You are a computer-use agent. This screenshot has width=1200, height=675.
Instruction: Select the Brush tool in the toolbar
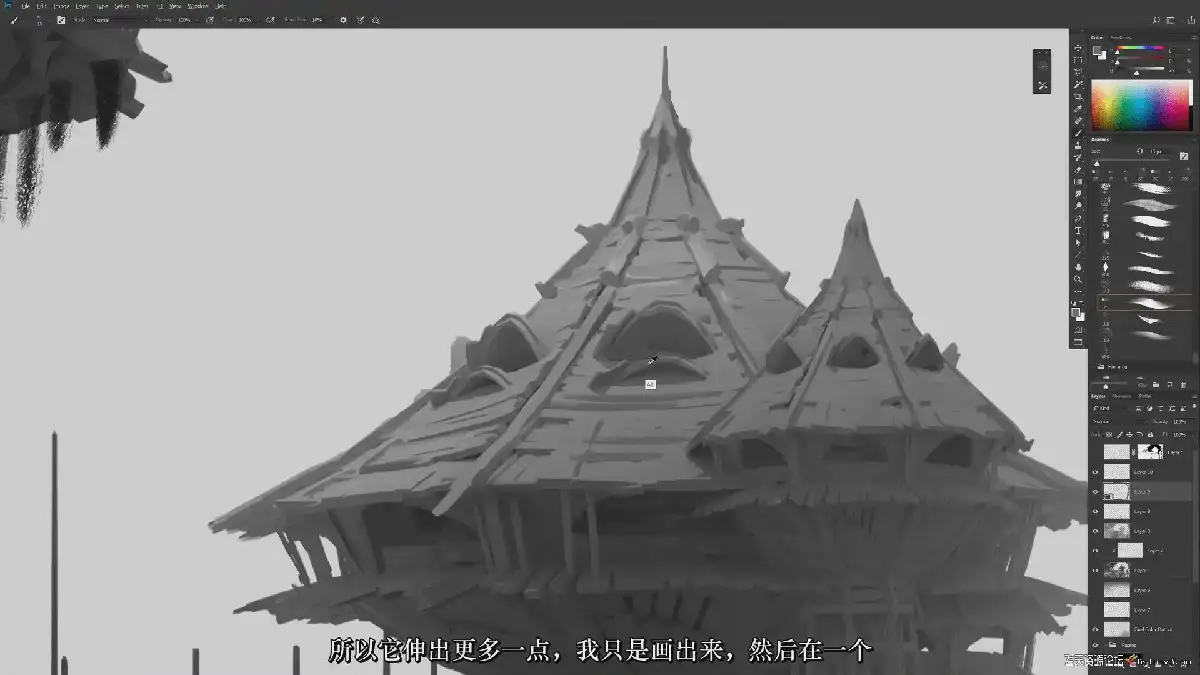1078,133
